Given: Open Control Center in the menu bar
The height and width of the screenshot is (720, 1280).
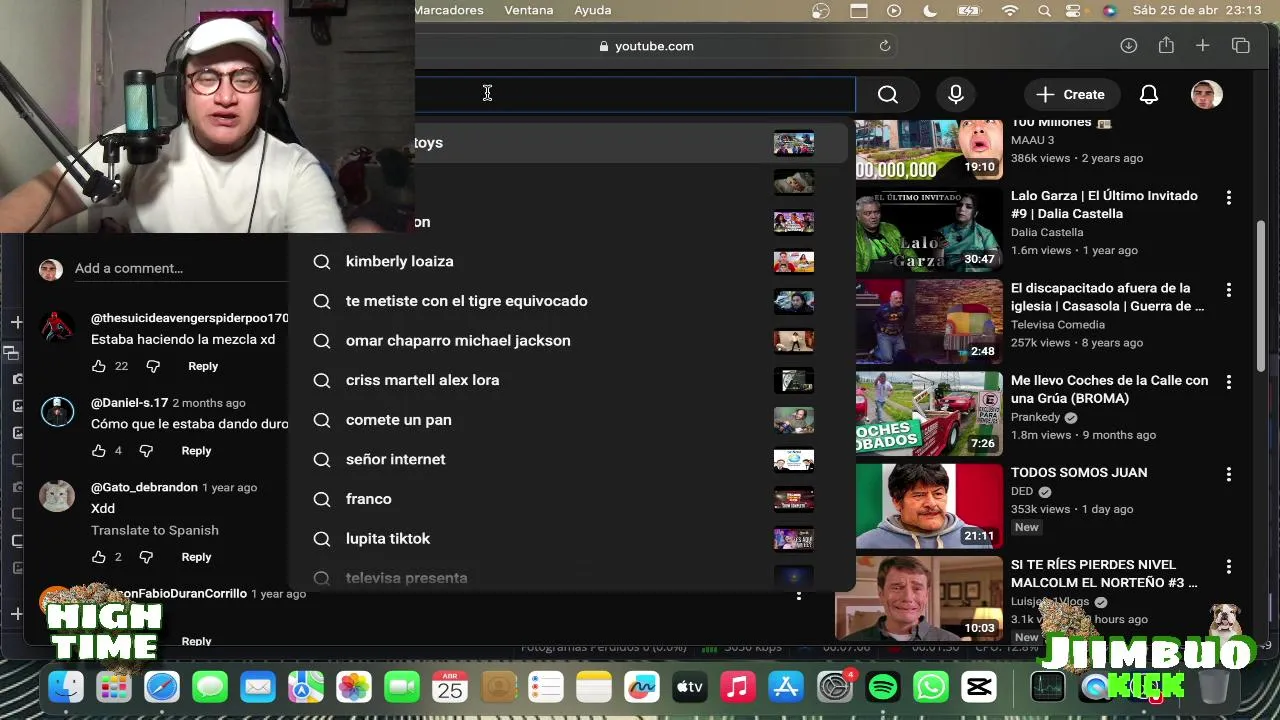Looking at the screenshot, I should [1074, 10].
